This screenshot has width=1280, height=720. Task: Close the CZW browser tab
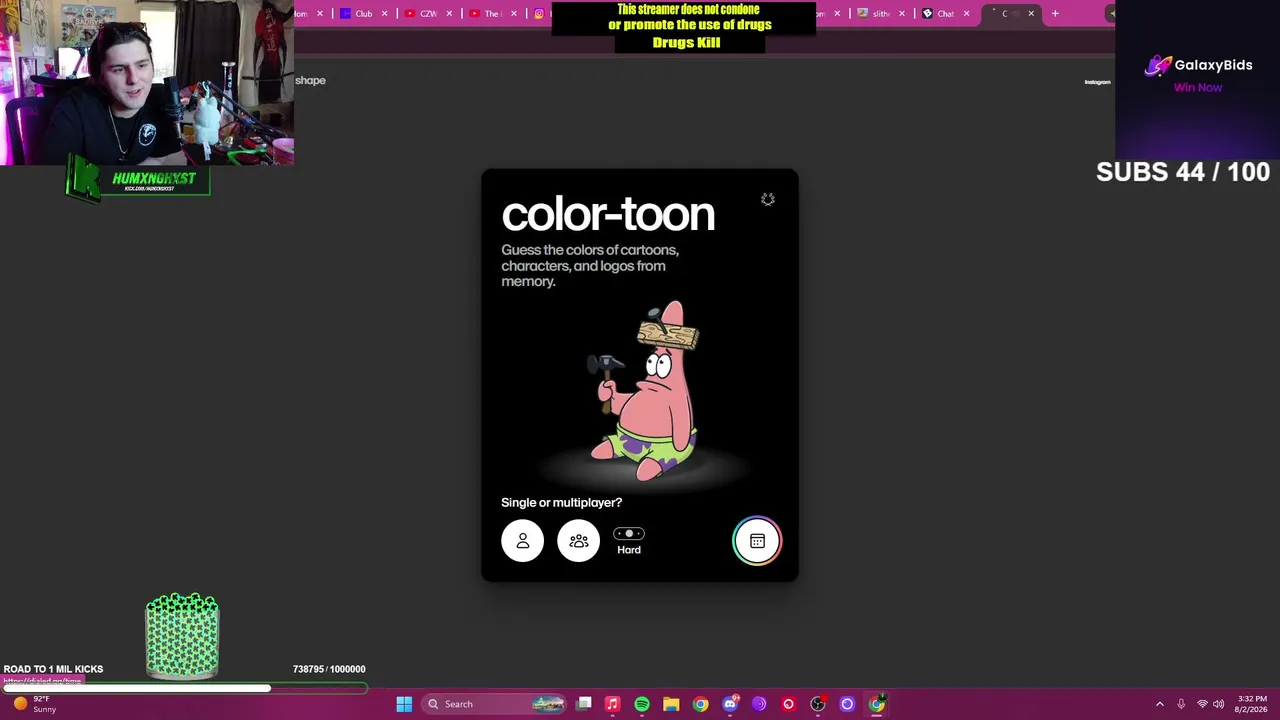[x=448, y=13]
